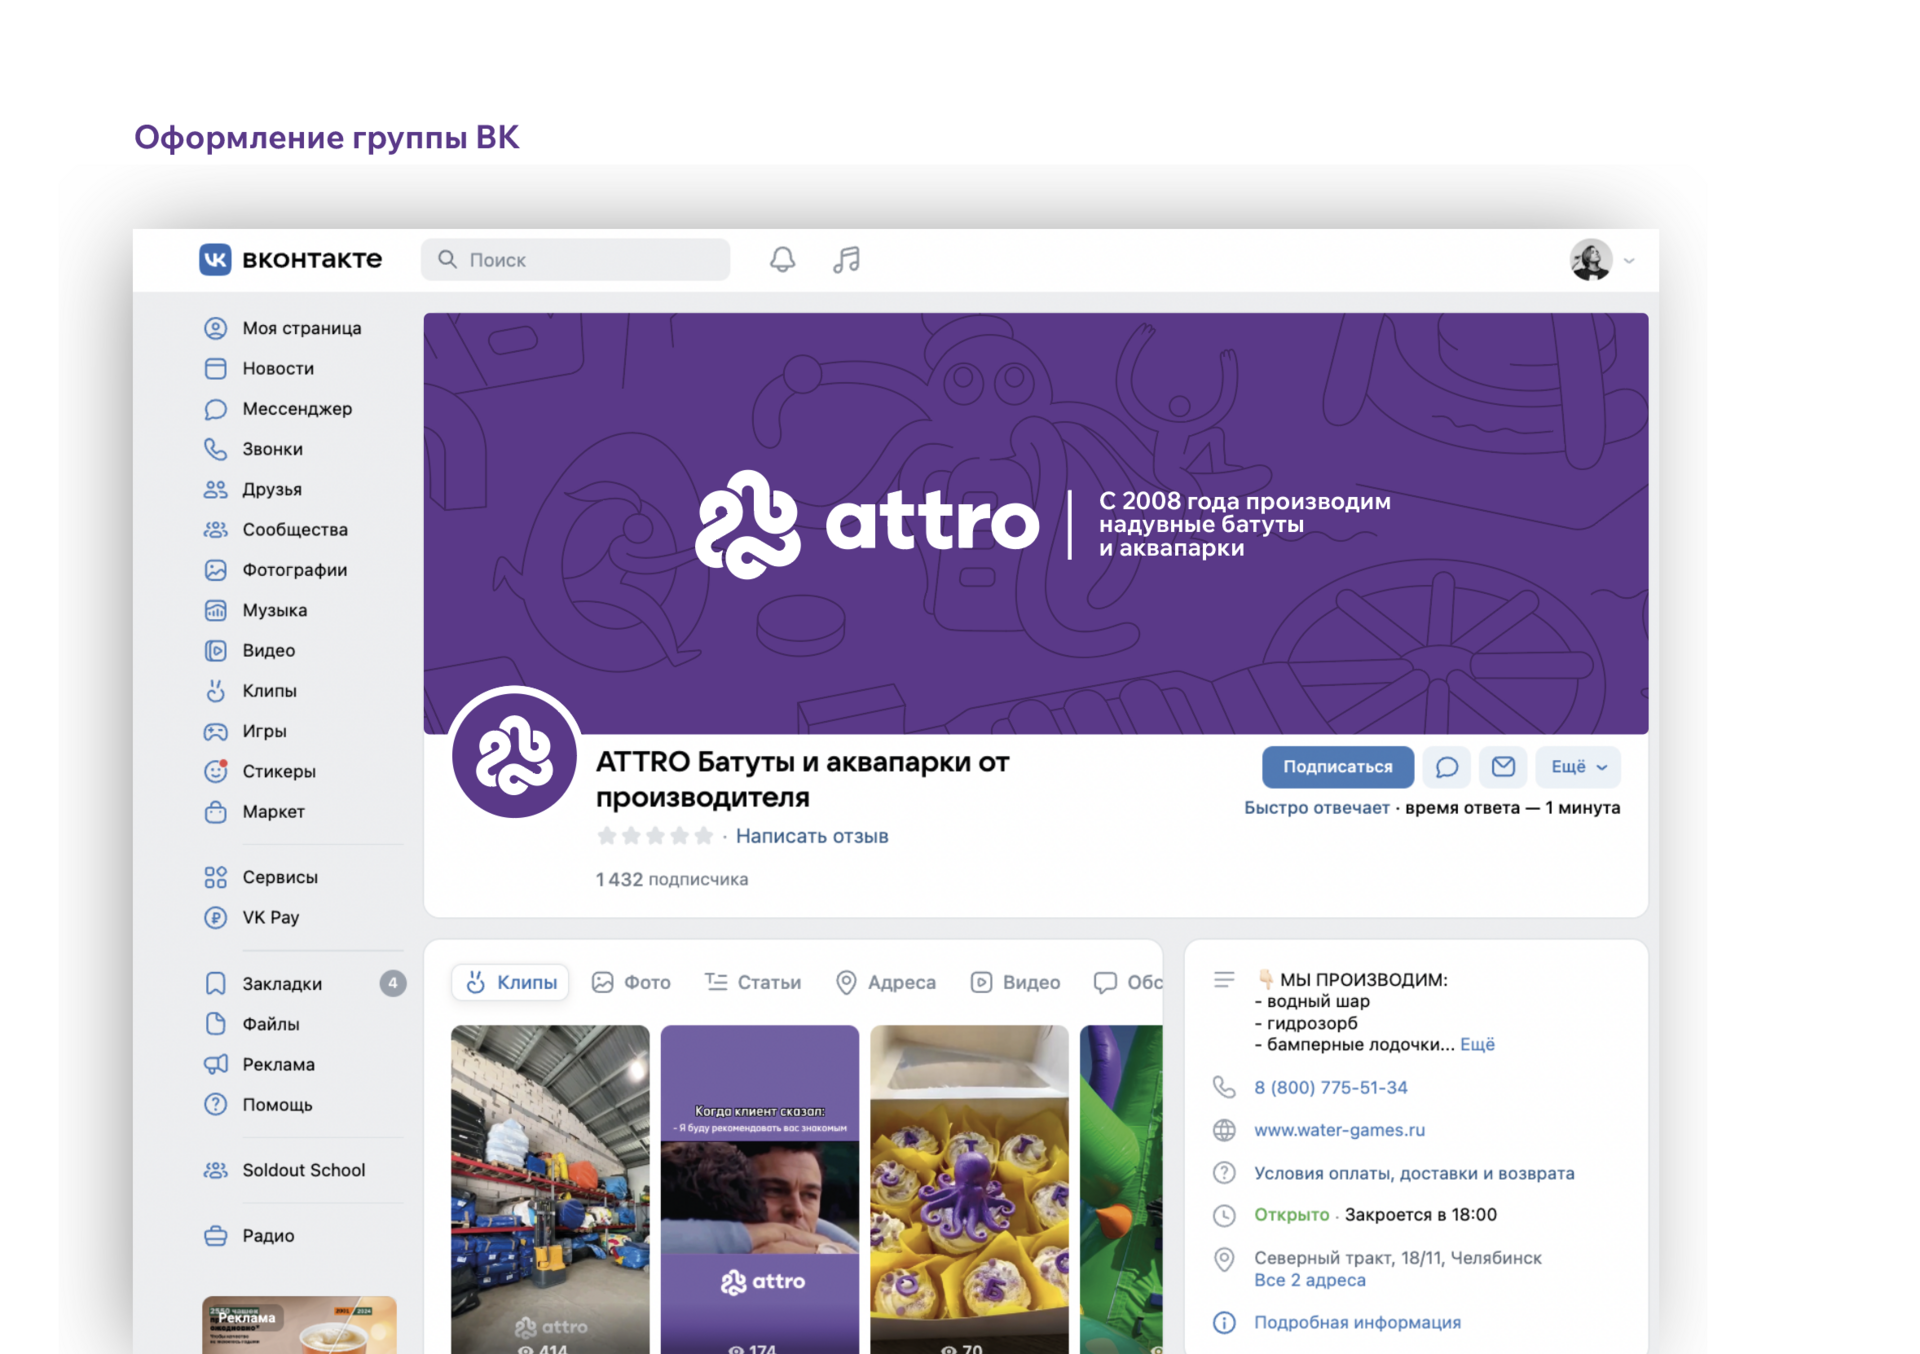Click Написать отзыв link
This screenshot has height=1354, width=1920.
(812, 836)
